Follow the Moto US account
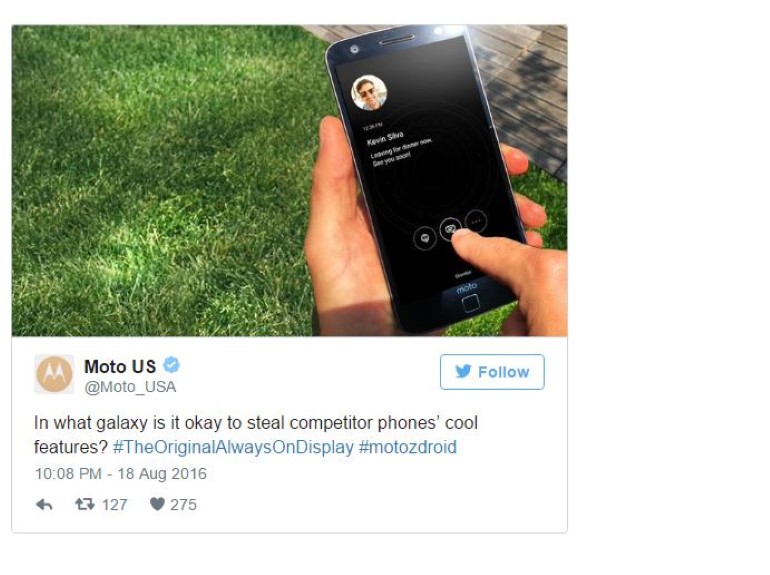The height and width of the screenshot is (575, 770). pyautogui.click(x=492, y=372)
